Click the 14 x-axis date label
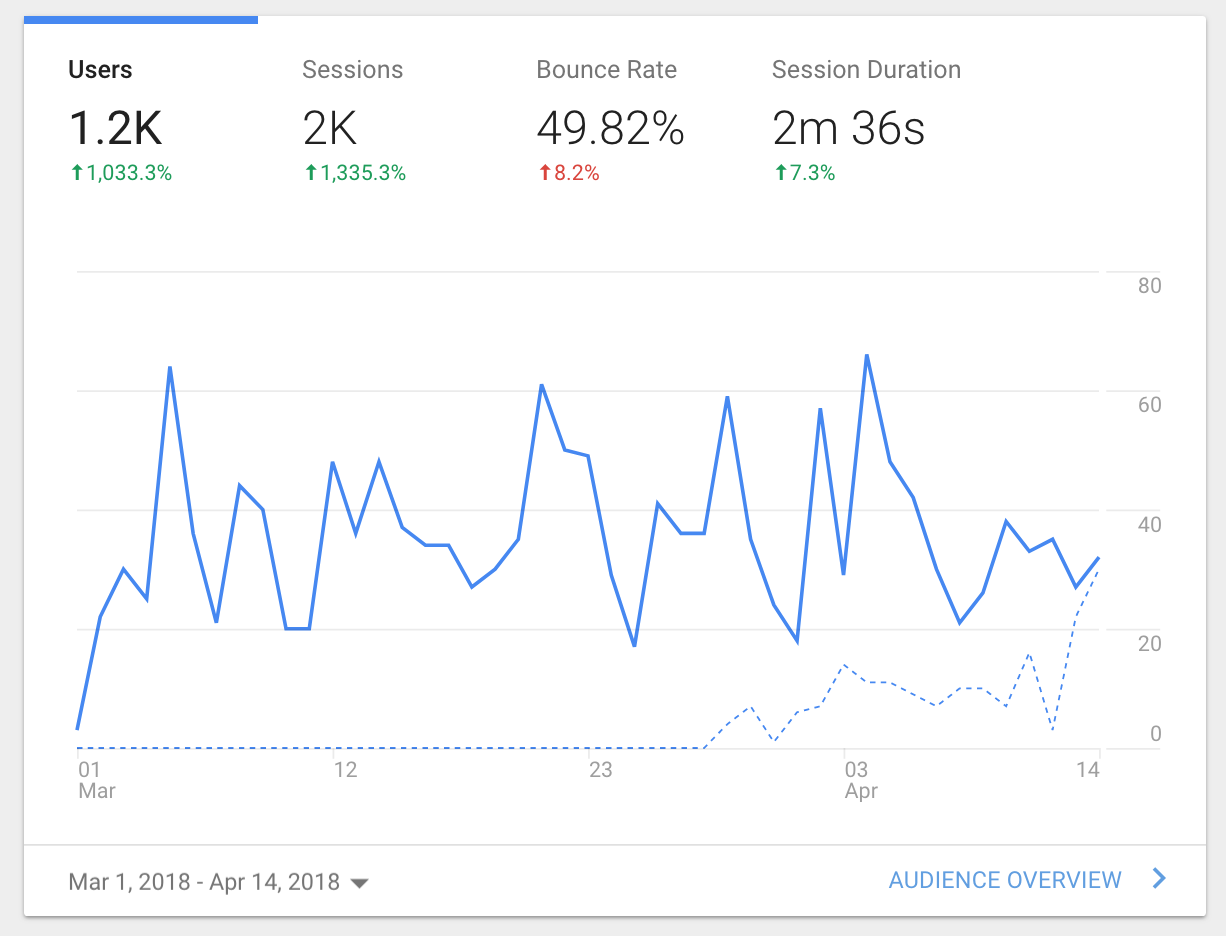Viewport: 1226px width, 936px height. pos(1088,769)
